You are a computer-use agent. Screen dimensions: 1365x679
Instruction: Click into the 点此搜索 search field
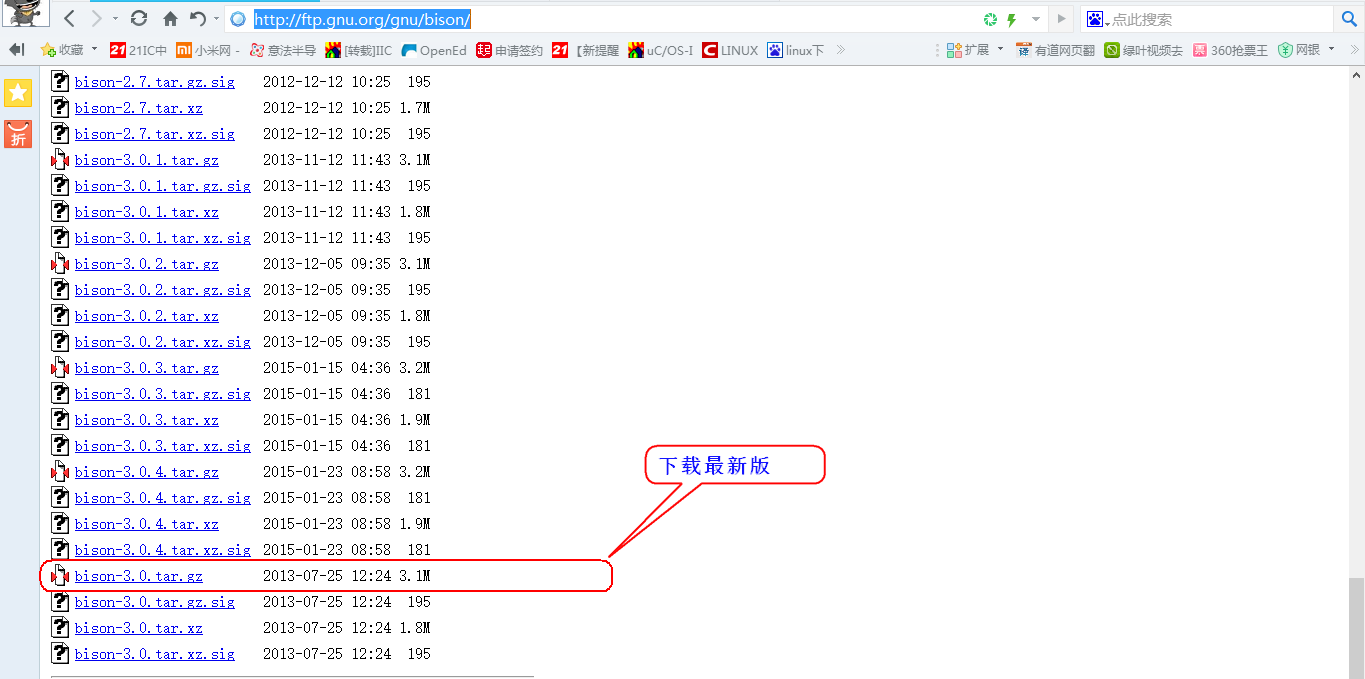point(1220,19)
